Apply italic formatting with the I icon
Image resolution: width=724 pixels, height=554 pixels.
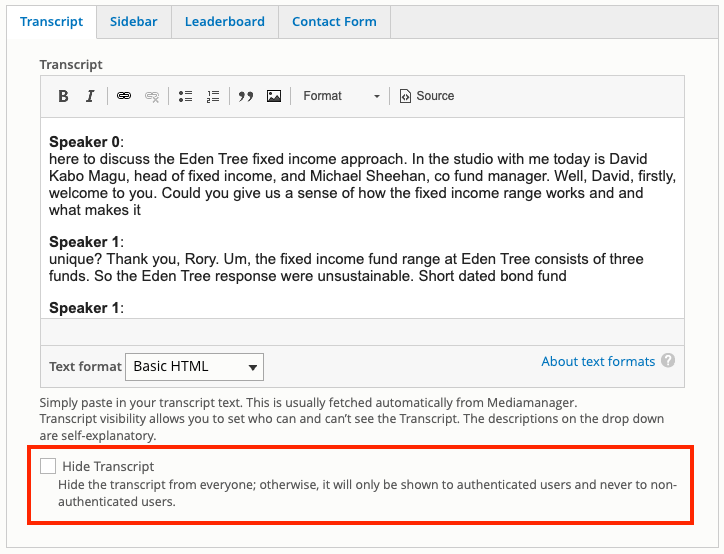tap(90, 96)
